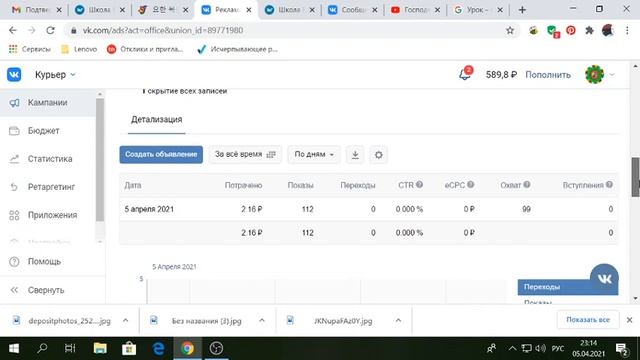Expand JKNupaFAz0Y.jpg download menu

(x=398, y=321)
